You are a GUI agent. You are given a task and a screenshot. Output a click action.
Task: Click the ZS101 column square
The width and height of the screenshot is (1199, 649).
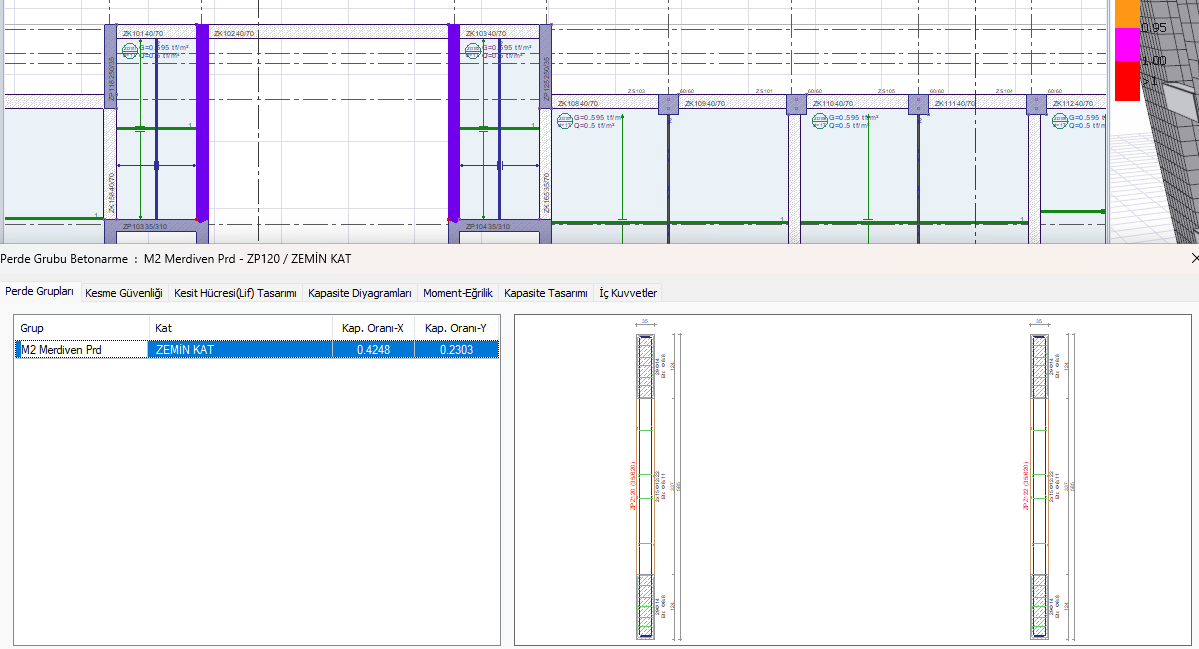pos(796,105)
